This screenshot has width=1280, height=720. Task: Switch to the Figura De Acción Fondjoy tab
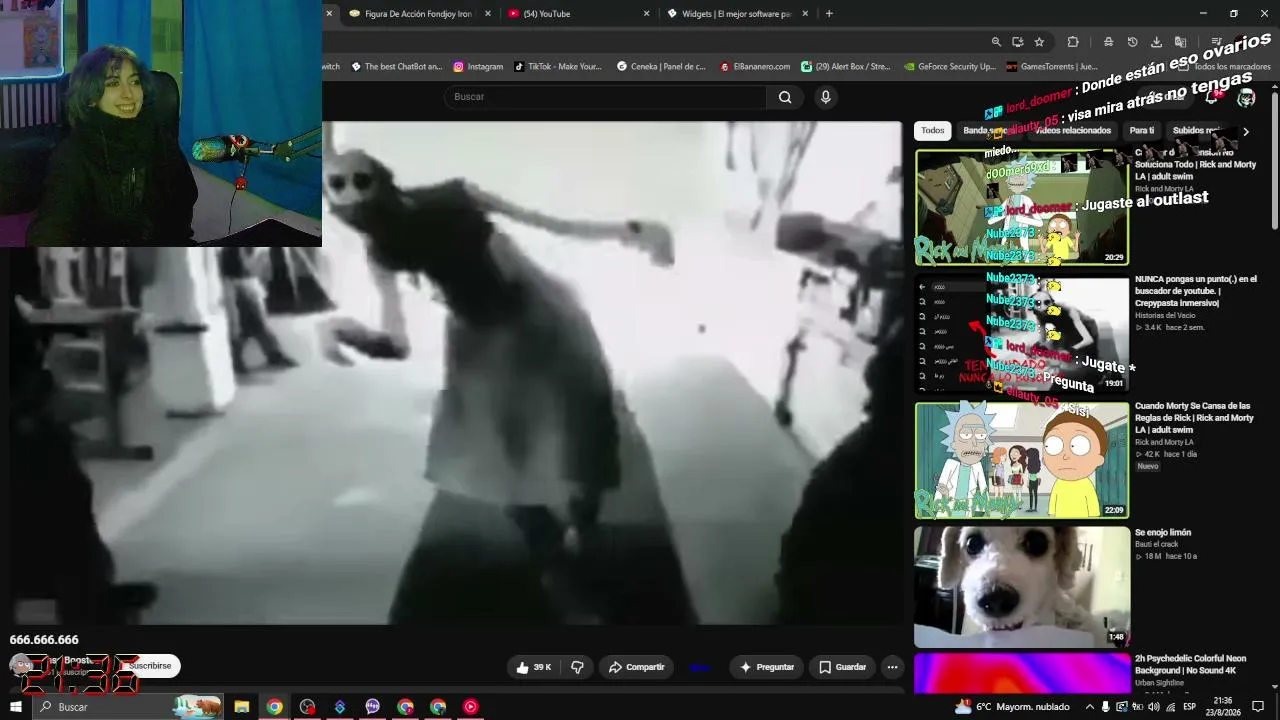(418, 14)
